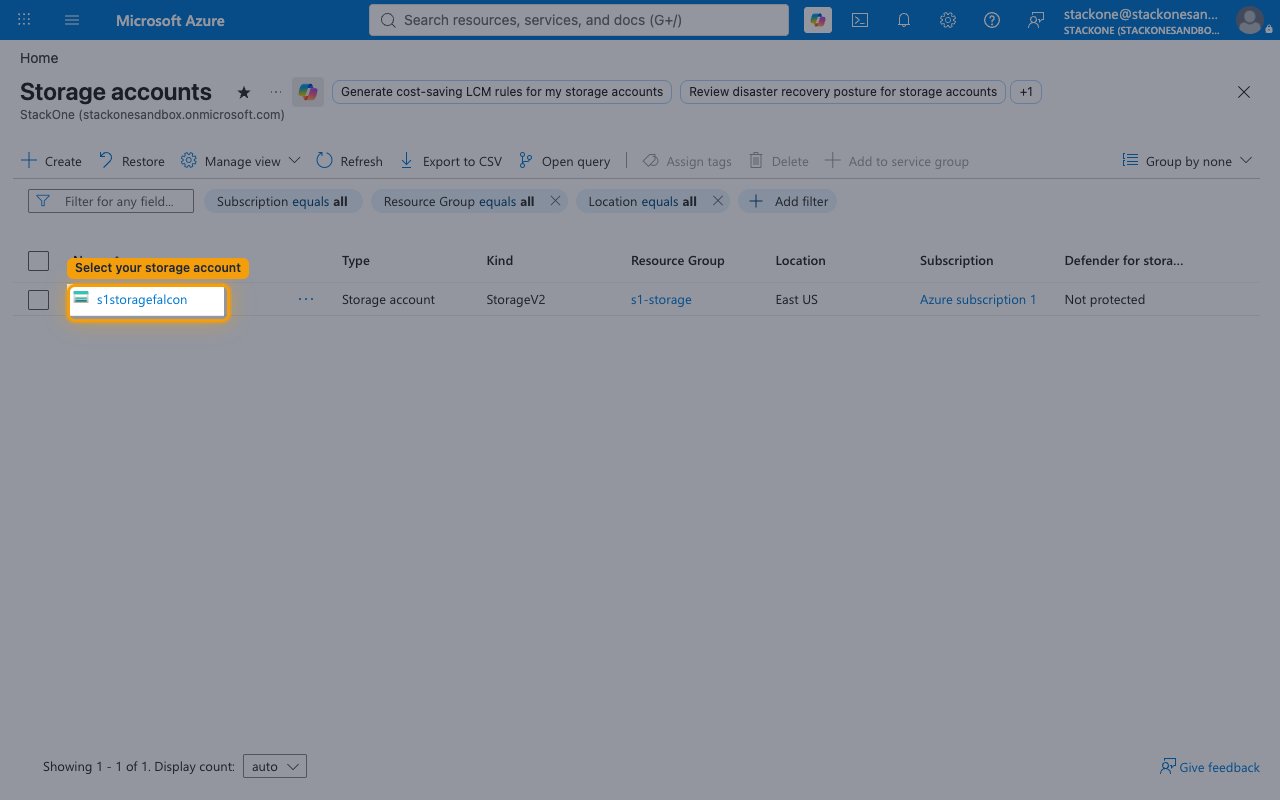Click the Filter for any field box

(111, 201)
